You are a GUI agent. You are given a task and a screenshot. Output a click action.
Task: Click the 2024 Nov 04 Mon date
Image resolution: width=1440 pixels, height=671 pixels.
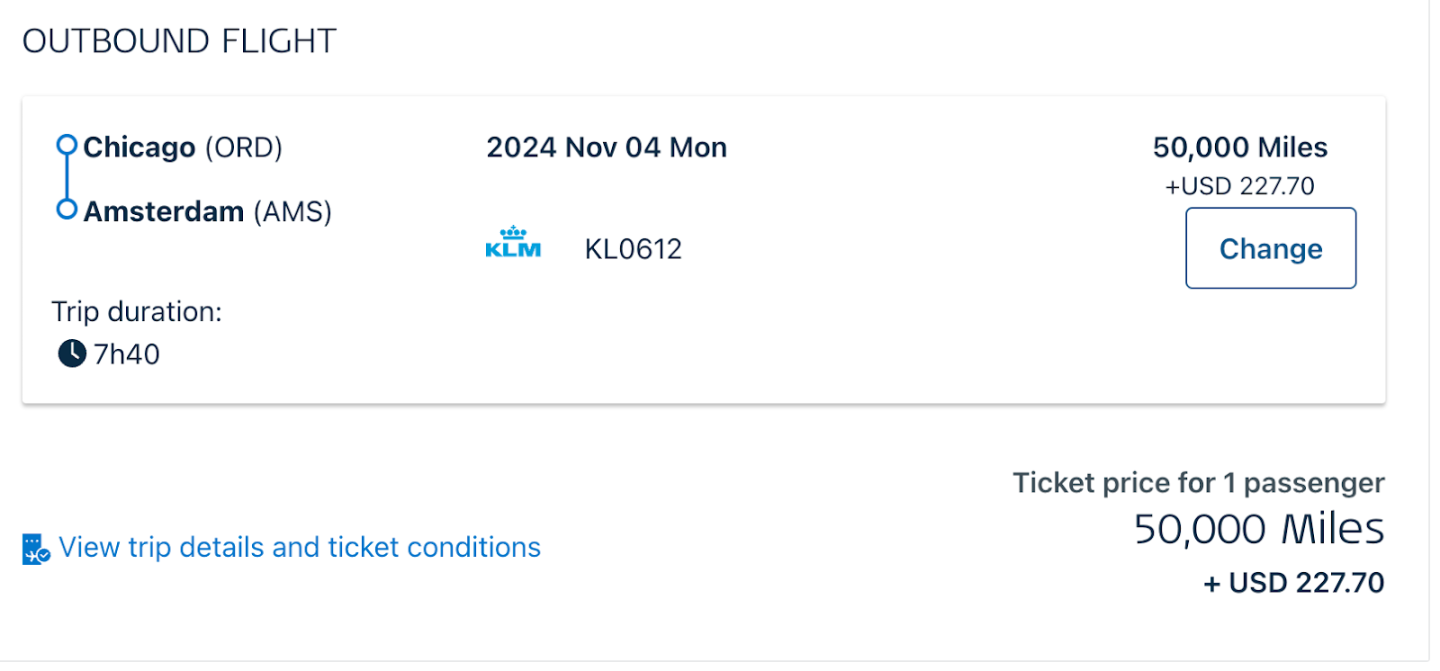606,148
